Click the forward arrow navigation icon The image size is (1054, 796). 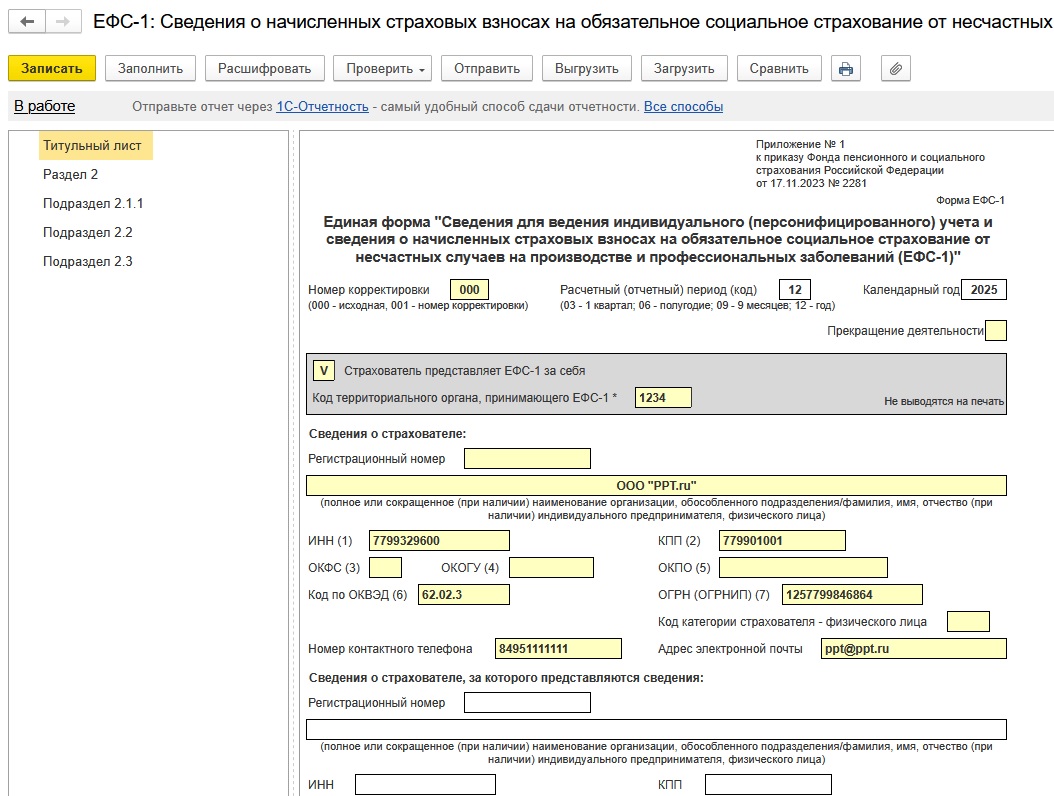pyautogui.click(x=62, y=21)
